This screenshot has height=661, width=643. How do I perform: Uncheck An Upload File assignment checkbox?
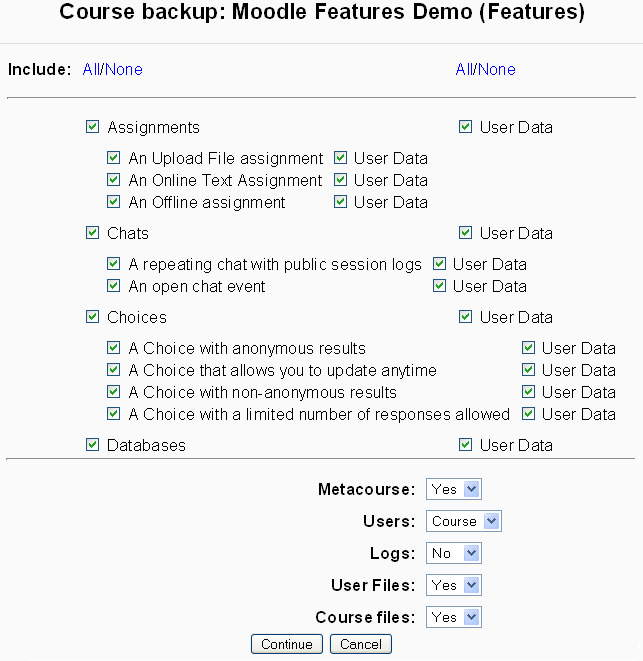click(x=114, y=158)
